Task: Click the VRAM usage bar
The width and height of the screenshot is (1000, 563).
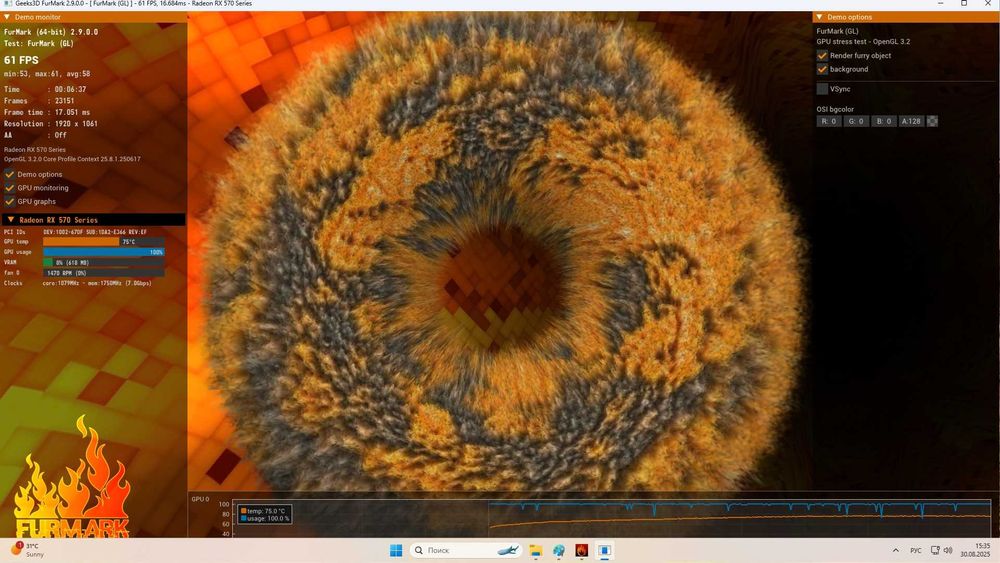Action: click(103, 262)
